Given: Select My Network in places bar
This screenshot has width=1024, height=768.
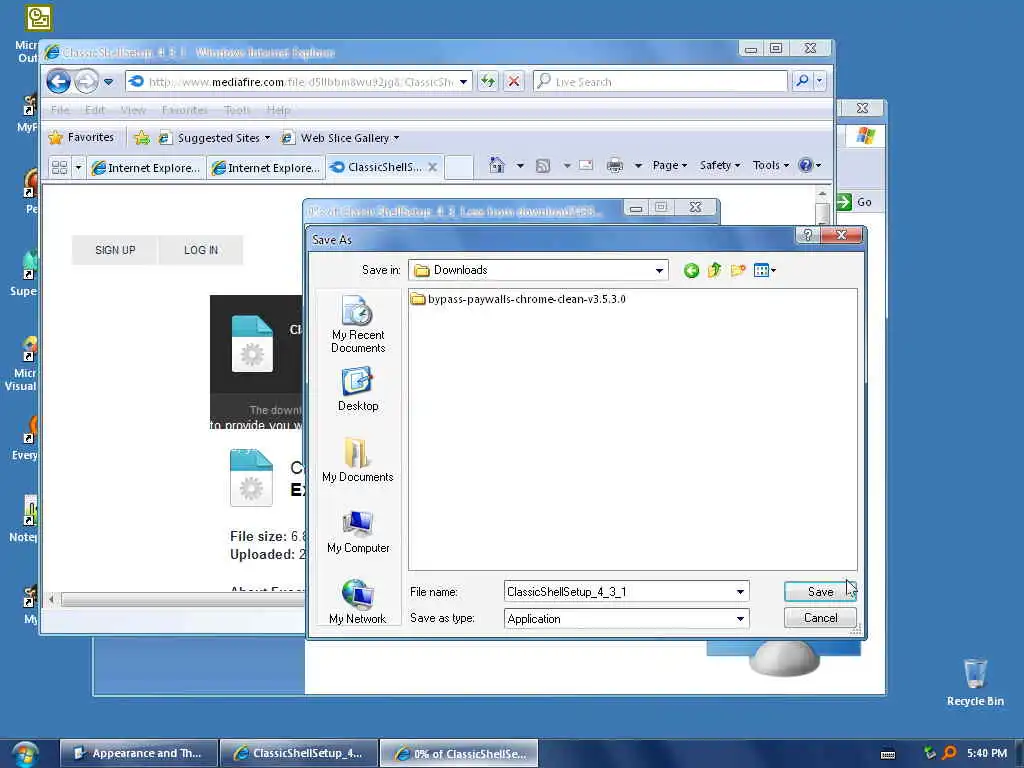Looking at the screenshot, I should (358, 602).
